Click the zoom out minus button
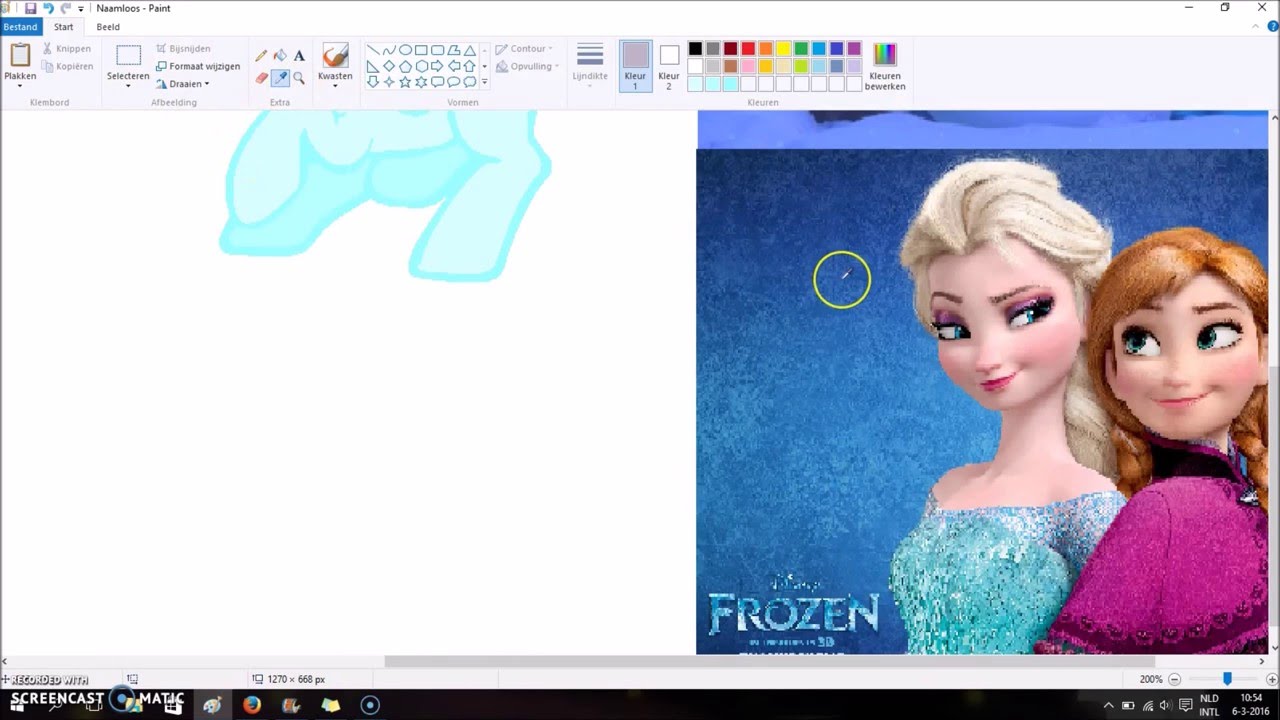 pyautogui.click(x=1175, y=679)
